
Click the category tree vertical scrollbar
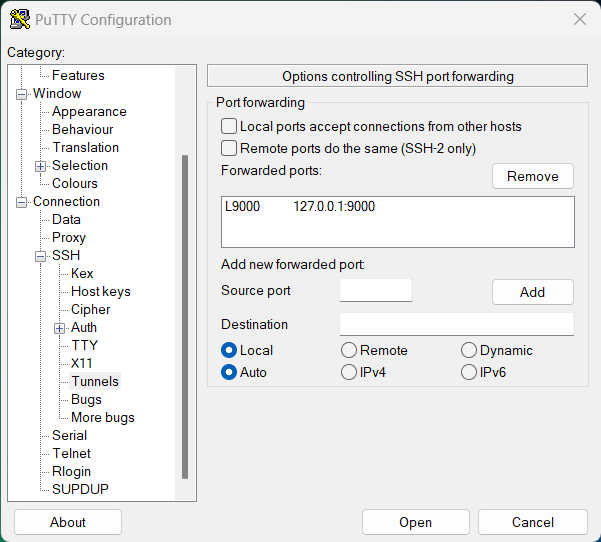185,317
